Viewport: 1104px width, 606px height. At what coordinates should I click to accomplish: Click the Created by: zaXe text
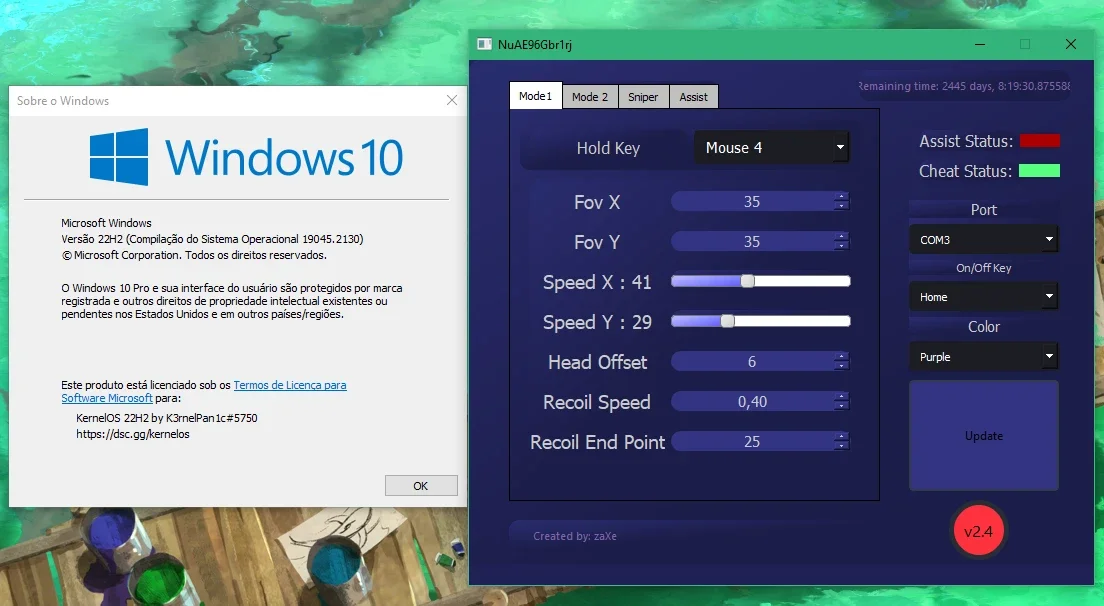(575, 536)
